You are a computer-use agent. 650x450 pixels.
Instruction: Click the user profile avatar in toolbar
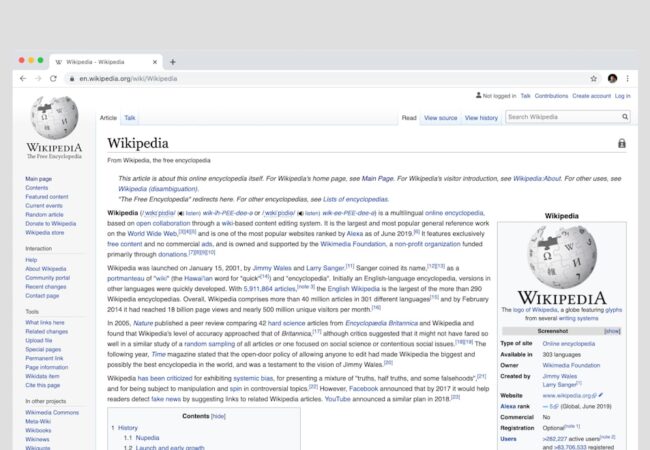pos(612,78)
